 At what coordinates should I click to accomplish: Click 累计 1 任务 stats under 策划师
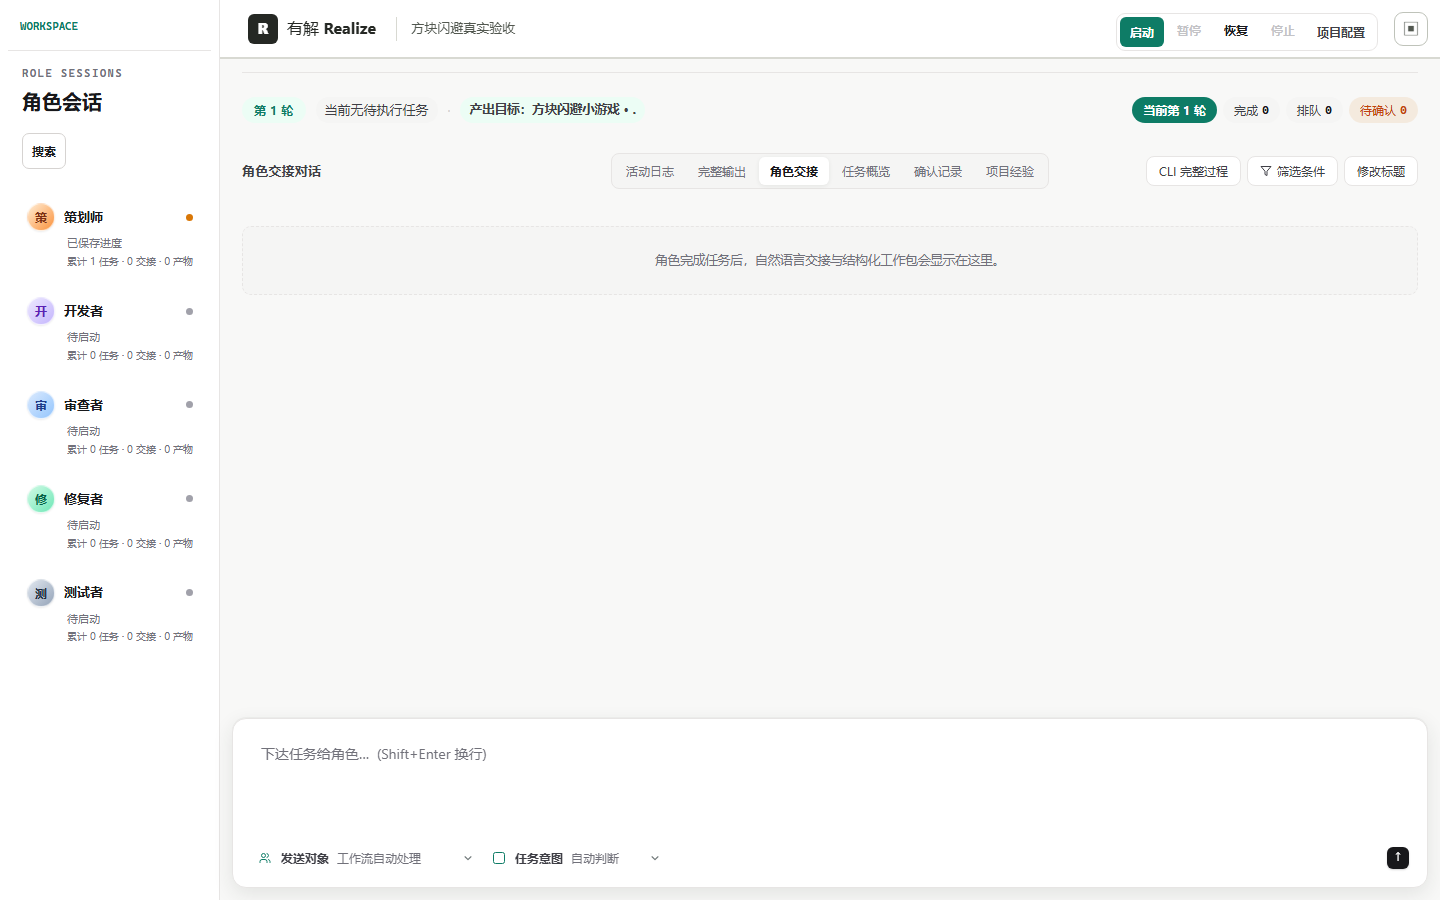pyautogui.click(x=130, y=261)
